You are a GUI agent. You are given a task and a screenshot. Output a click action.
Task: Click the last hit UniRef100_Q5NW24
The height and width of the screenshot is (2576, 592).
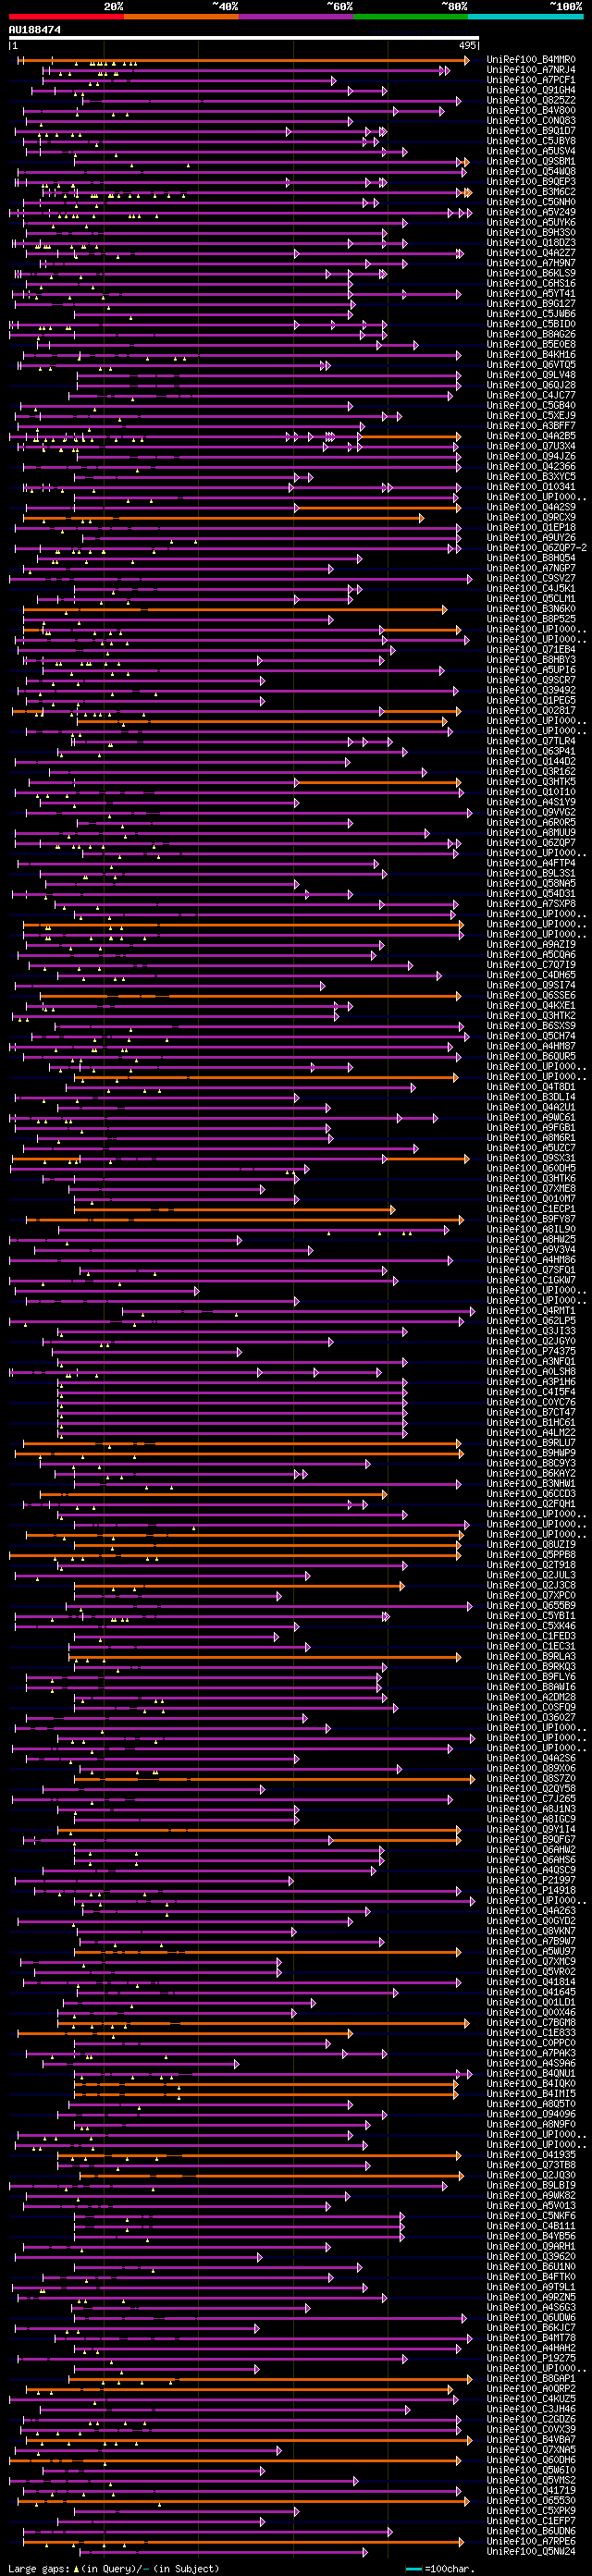coord(531,2551)
